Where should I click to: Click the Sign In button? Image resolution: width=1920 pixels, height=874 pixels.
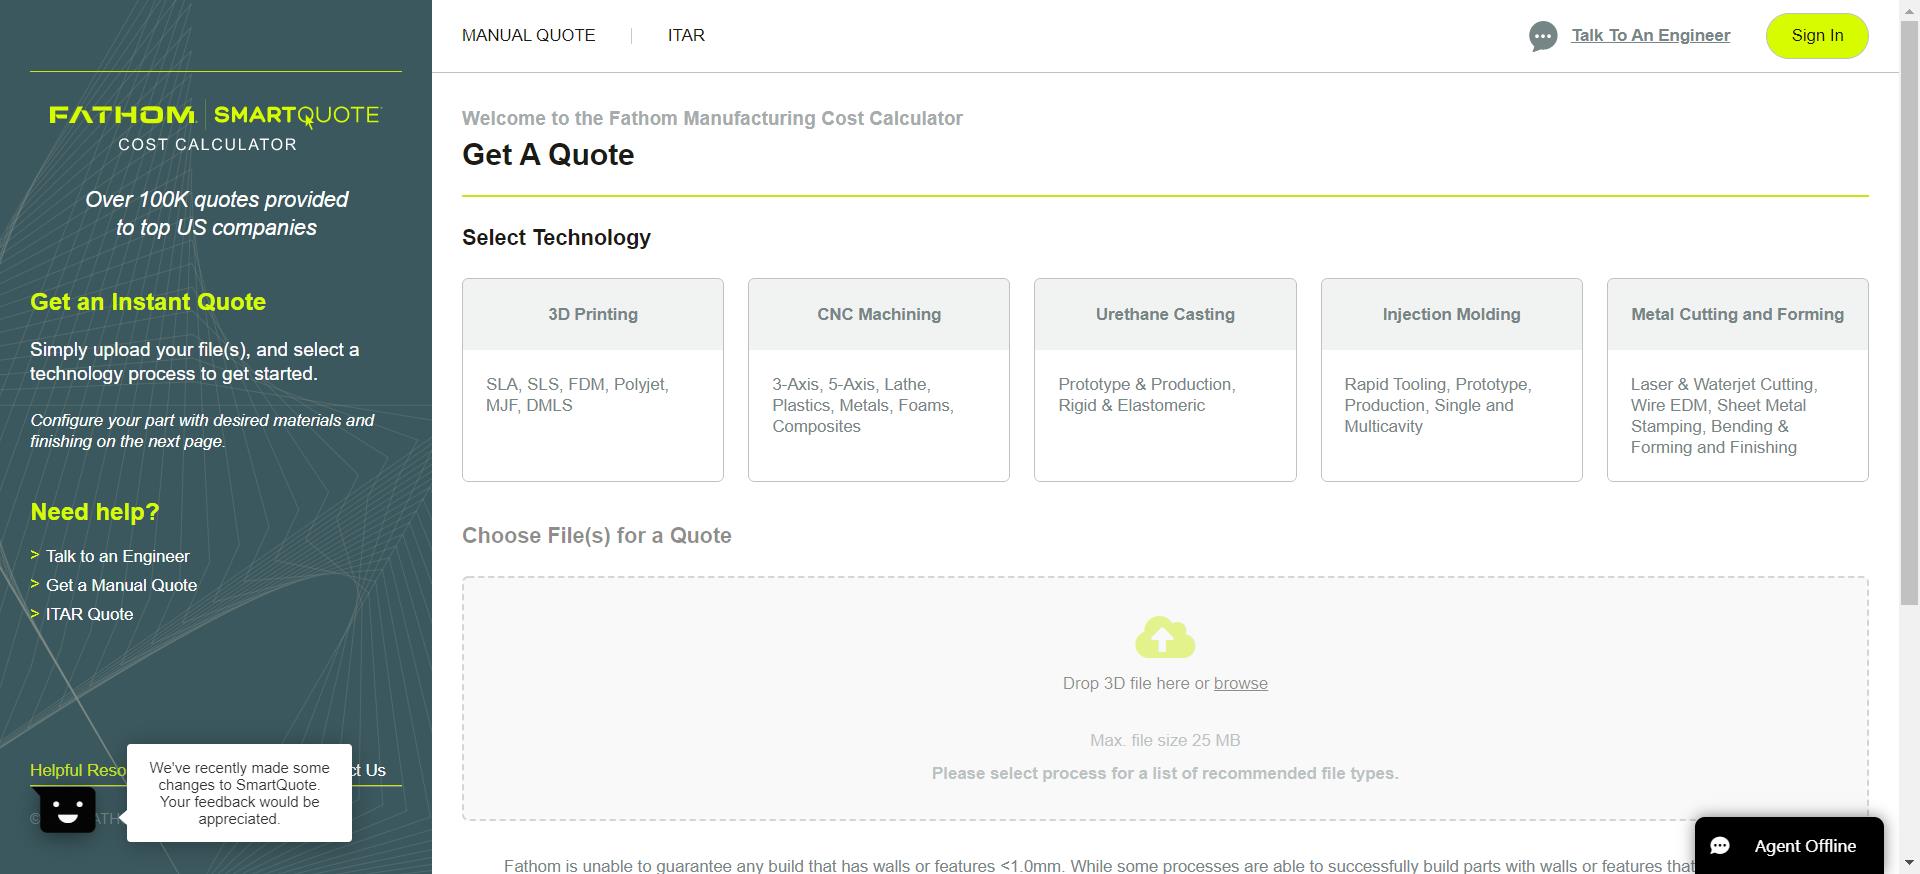(x=1817, y=36)
